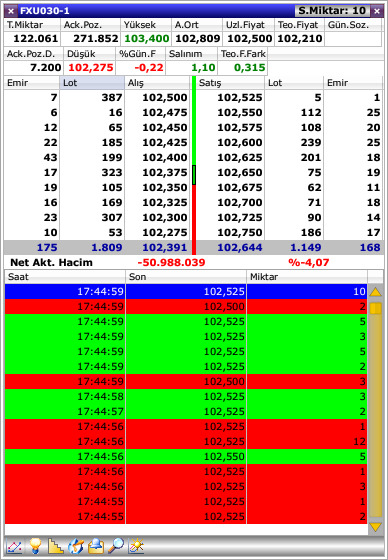Screen dimensions: 388x560
Task: Click the Saat column header
Action: tap(65, 277)
